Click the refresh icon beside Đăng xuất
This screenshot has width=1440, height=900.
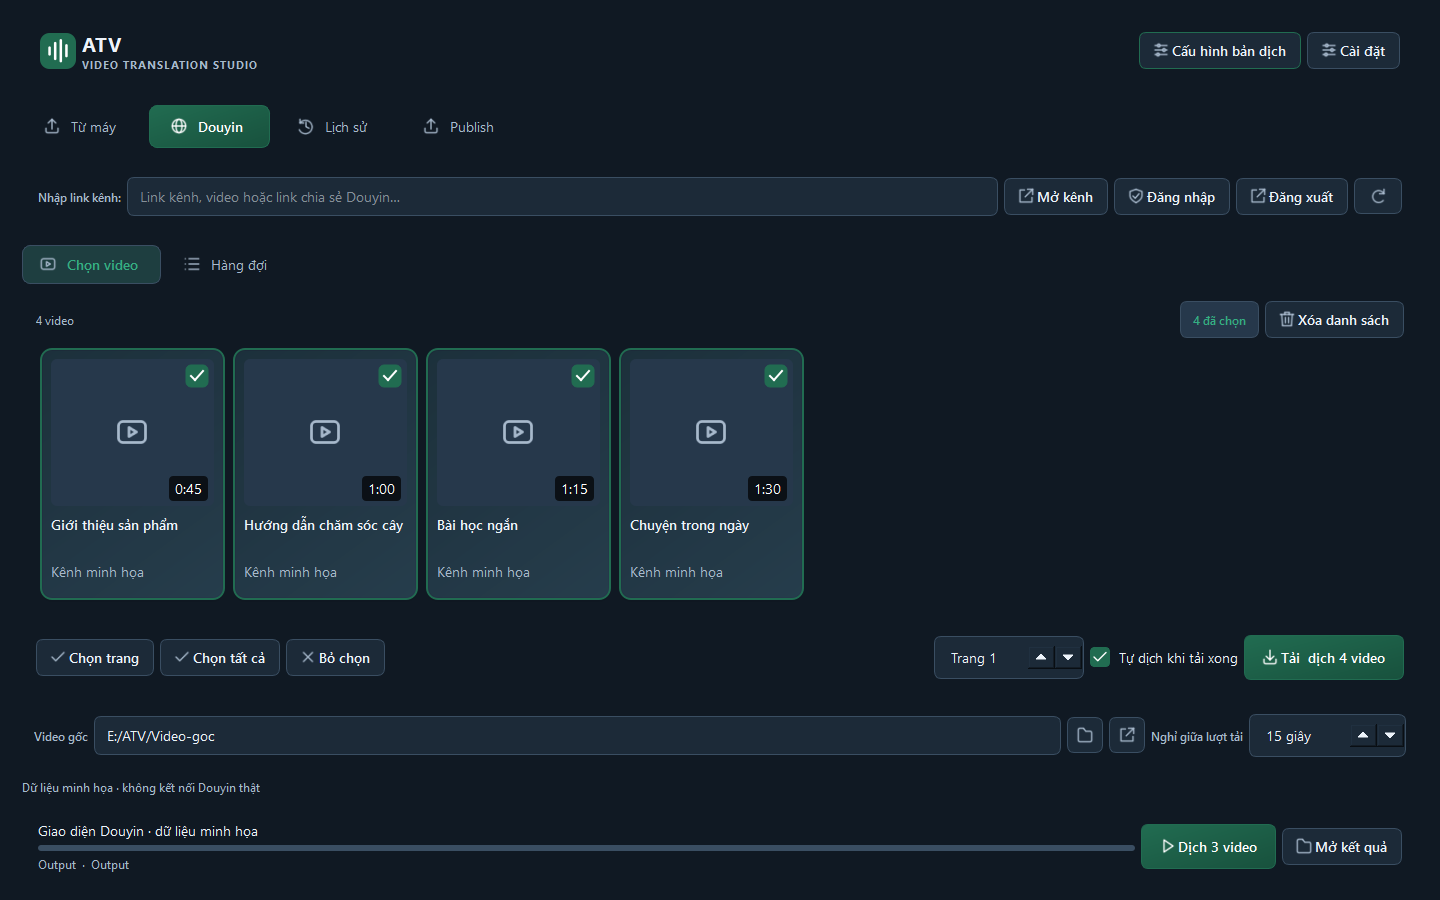[x=1378, y=197]
